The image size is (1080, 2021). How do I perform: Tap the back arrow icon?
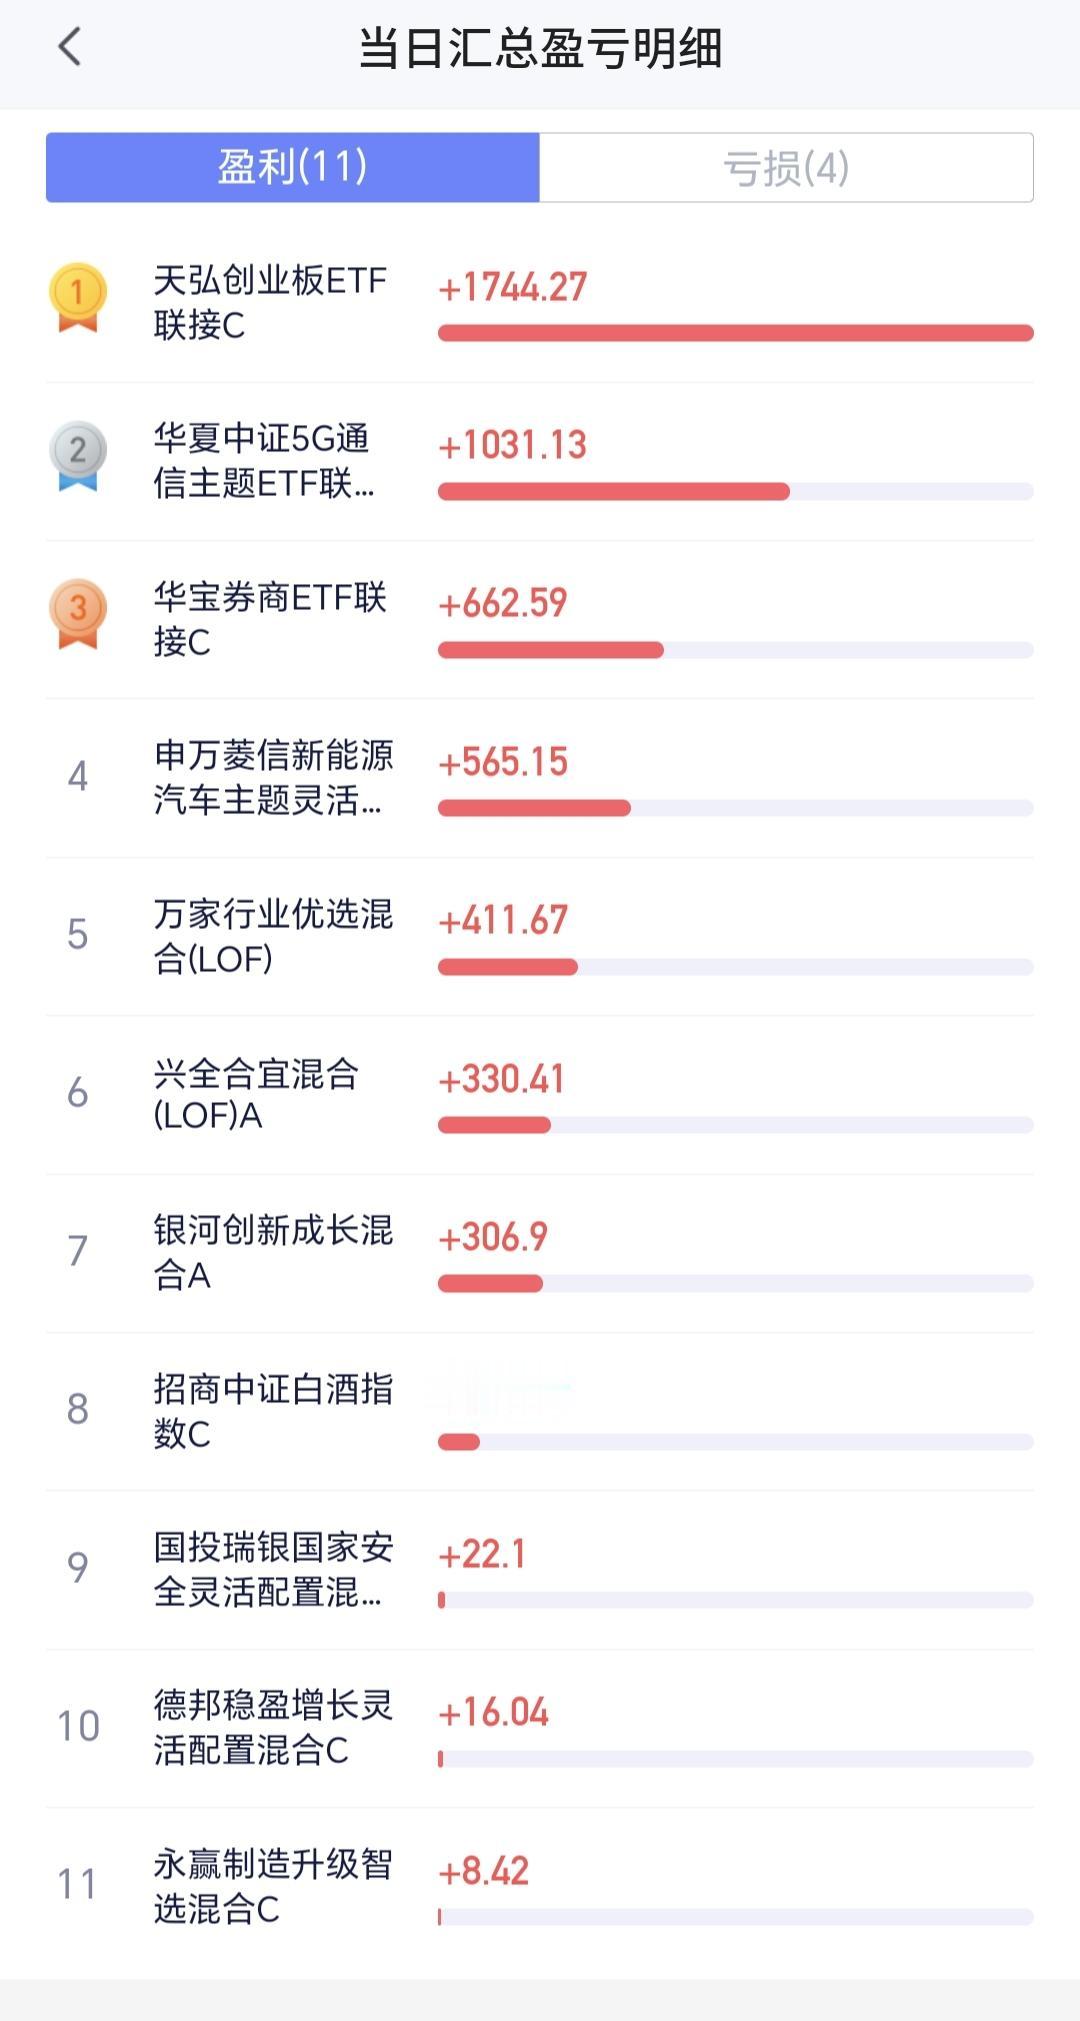pos(69,47)
